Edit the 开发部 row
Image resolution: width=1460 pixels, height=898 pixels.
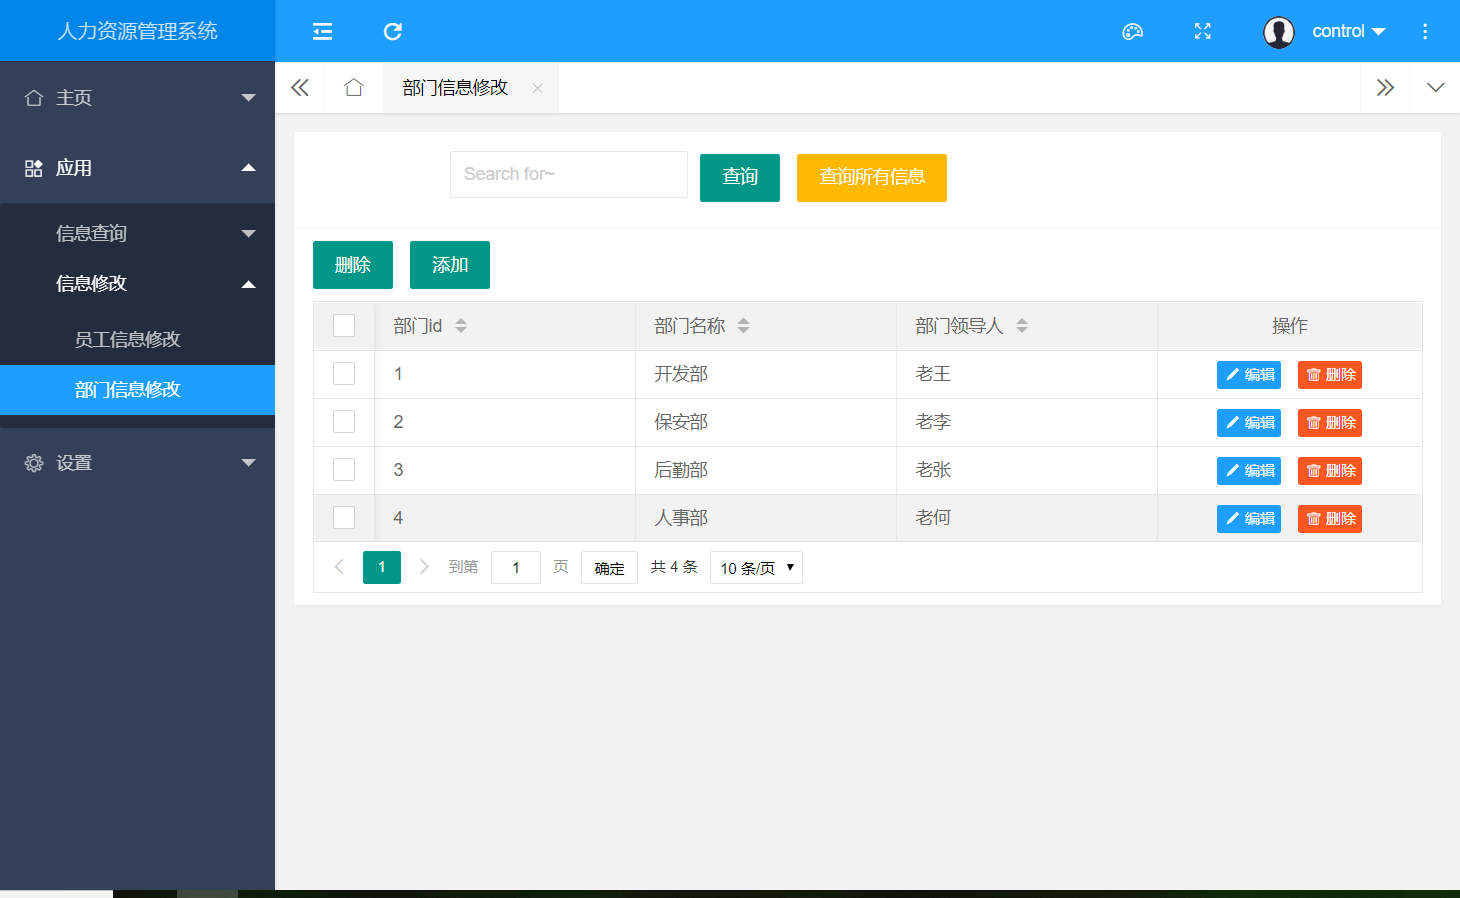click(x=1249, y=375)
